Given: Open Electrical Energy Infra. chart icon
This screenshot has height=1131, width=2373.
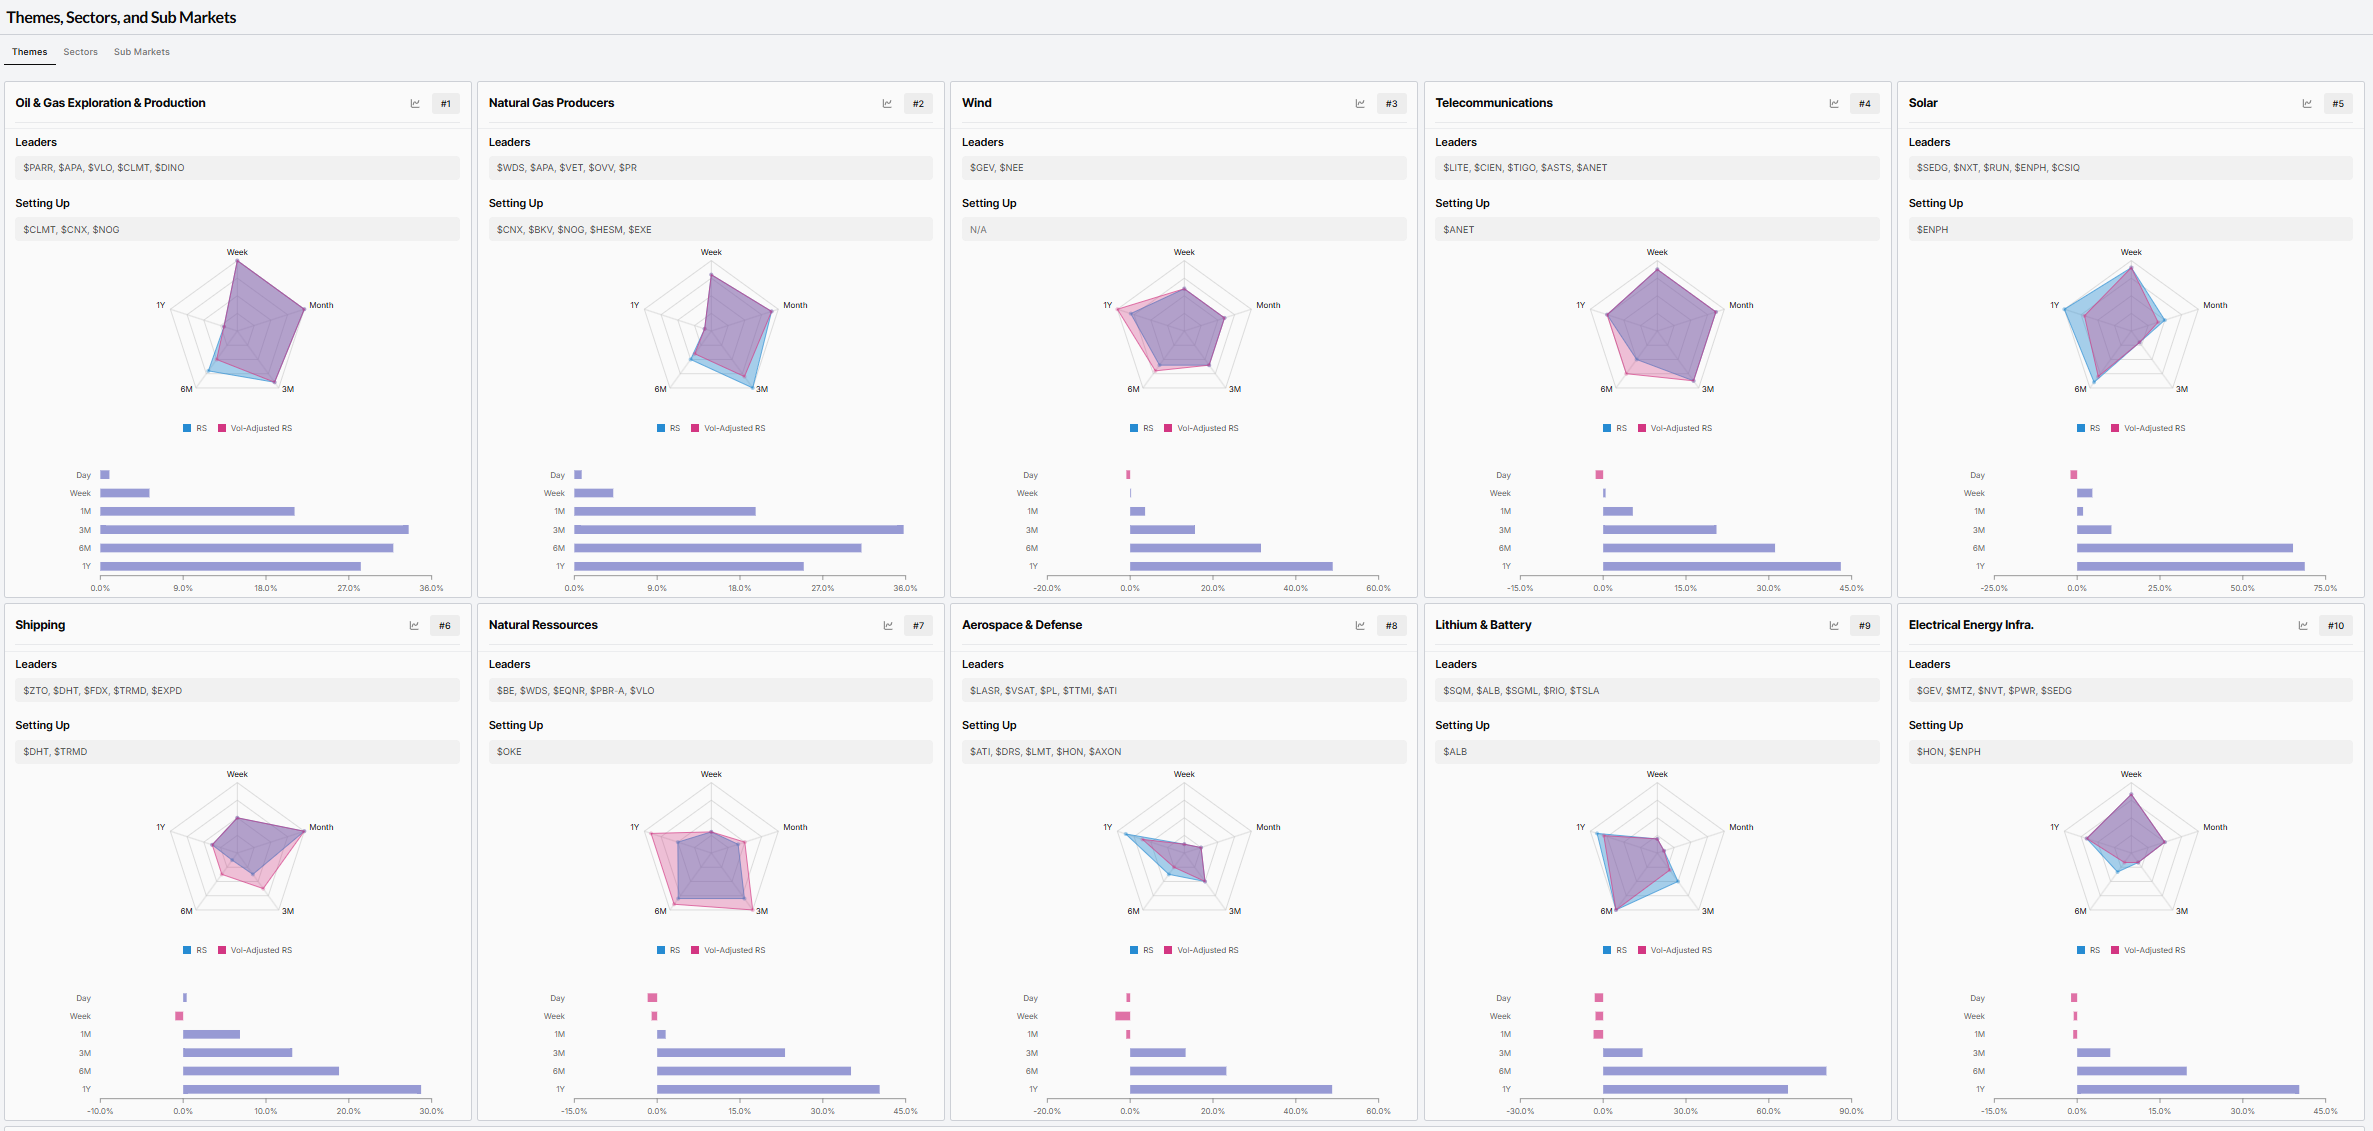Looking at the screenshot, I should coord(2303,626).
